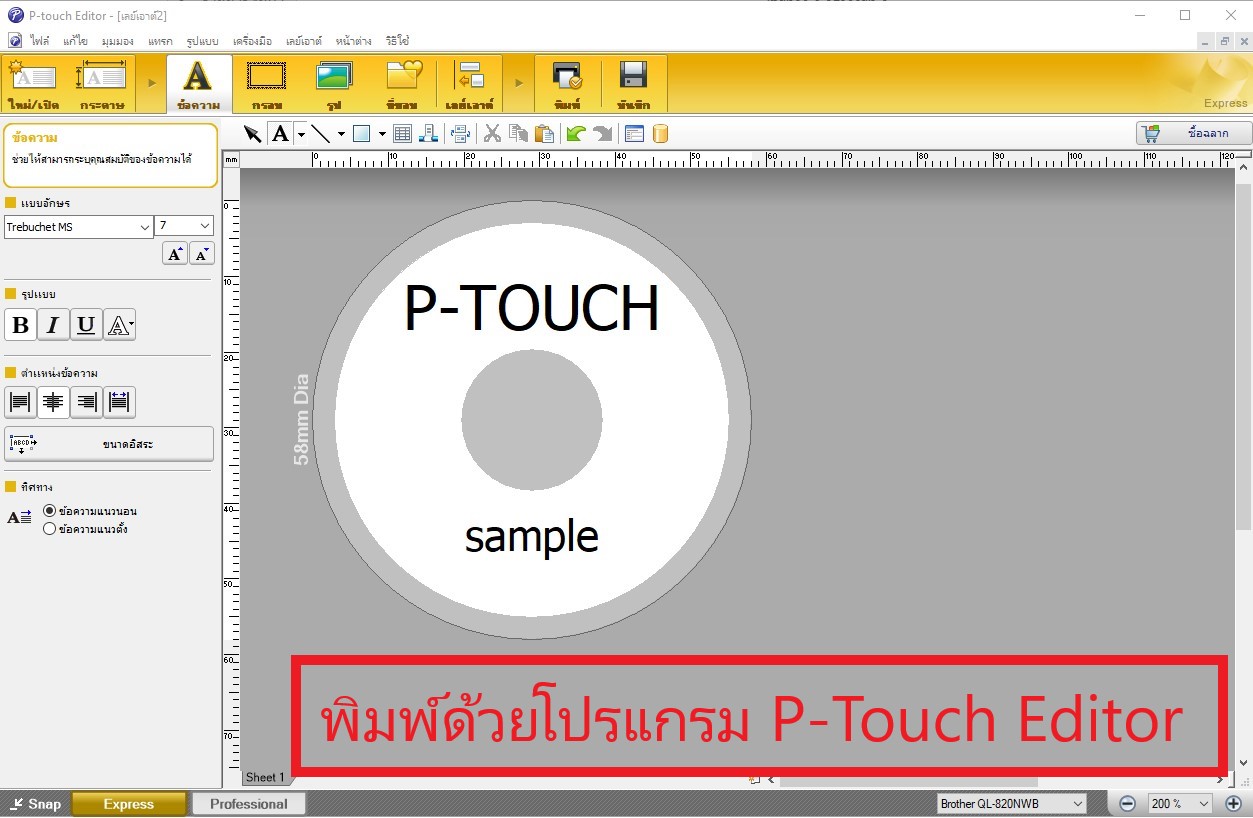The height and width of the screenshot is (818, 1253).
Task: Select the Line drawing tool
Action: tap(320, 134)
